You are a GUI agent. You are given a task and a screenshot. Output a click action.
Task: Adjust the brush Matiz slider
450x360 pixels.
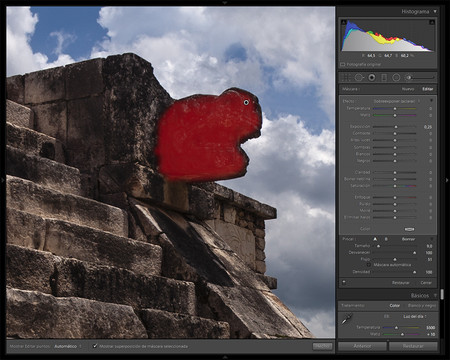394,115
